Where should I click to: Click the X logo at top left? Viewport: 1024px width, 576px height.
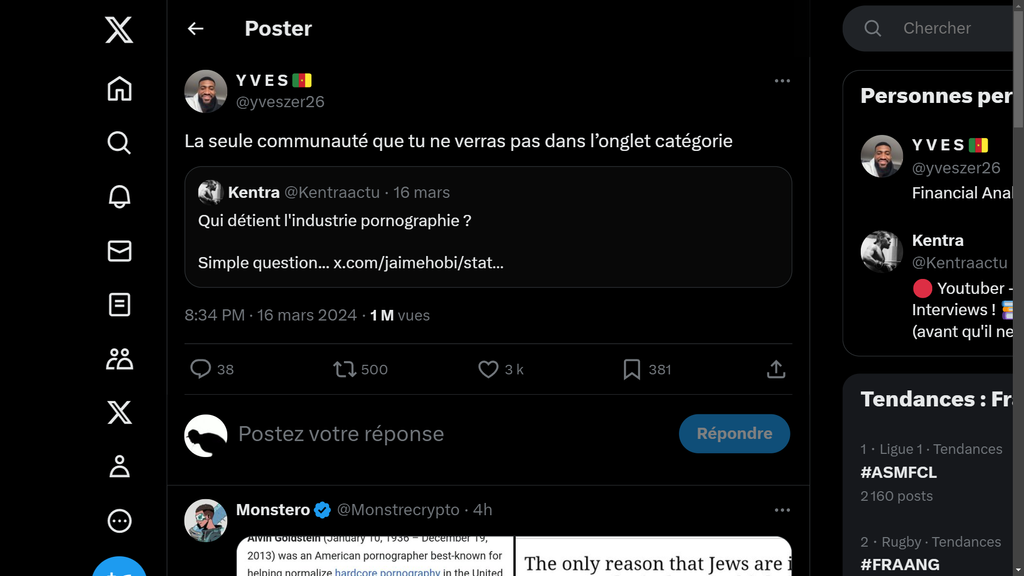pos(119,30)
